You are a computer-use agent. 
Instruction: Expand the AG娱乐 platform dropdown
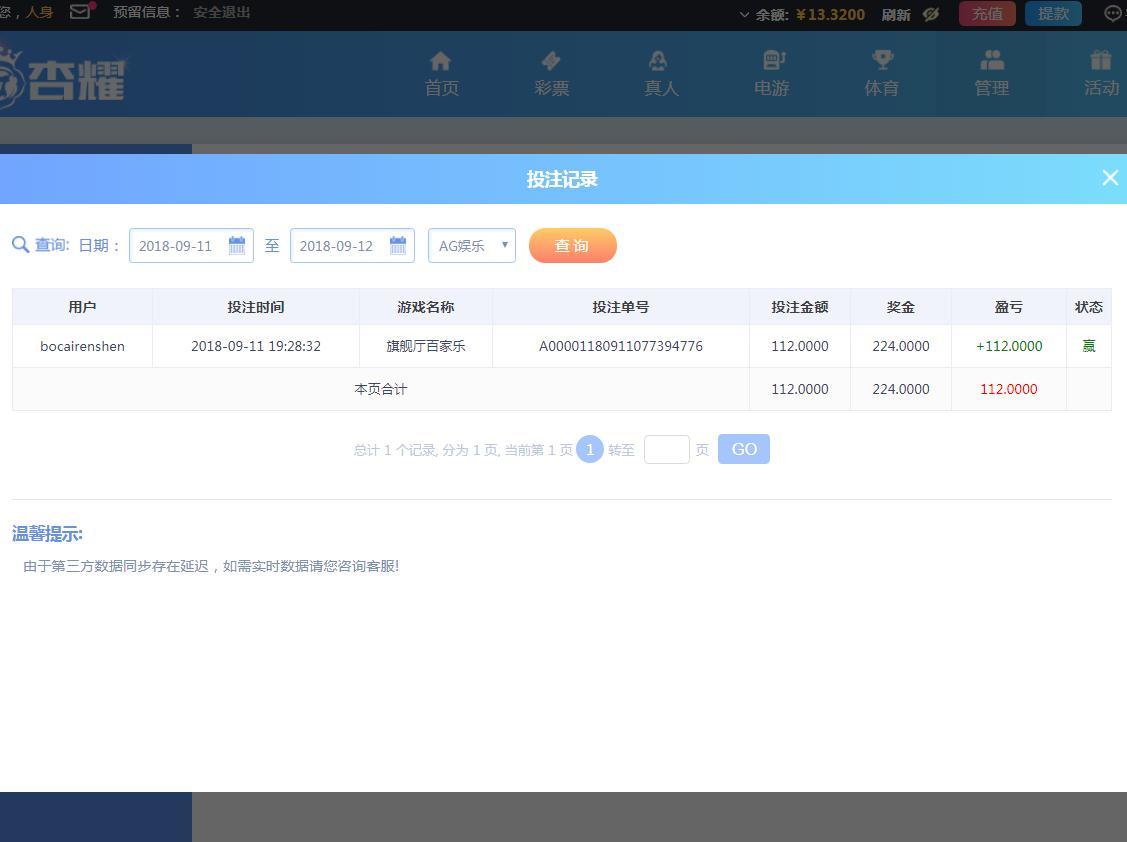click(x=472, y=245)
